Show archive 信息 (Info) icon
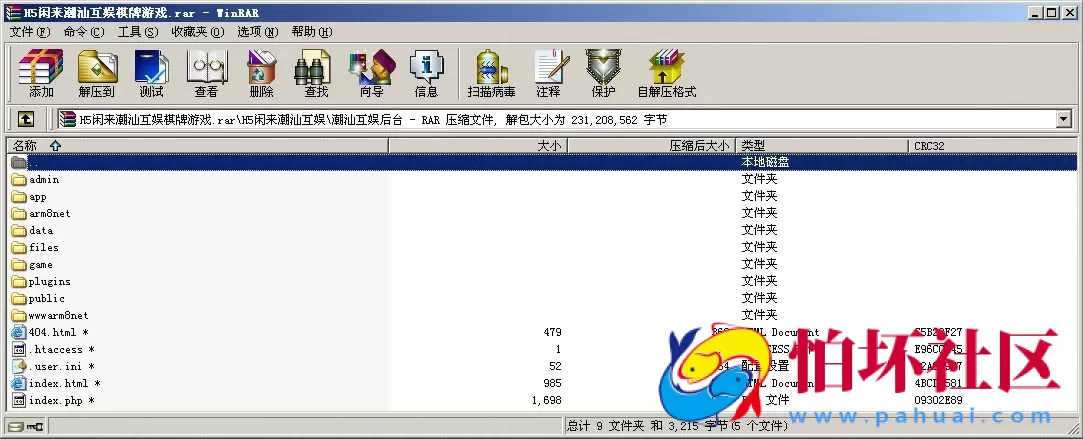1083x439 pixels. point(426,72)
